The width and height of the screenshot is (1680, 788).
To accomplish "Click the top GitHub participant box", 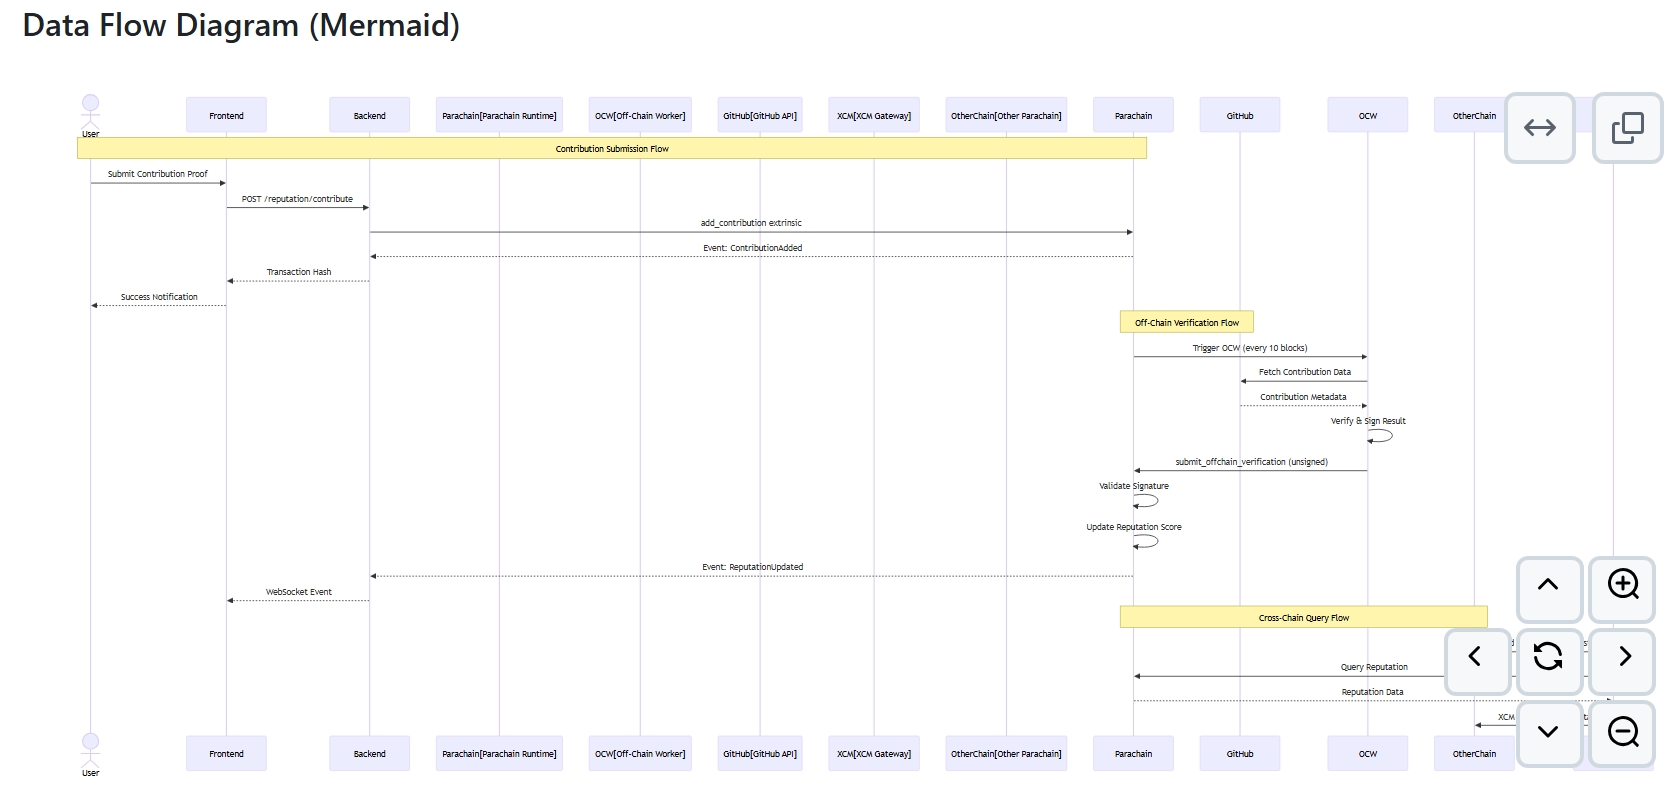I will (1240, 116).
